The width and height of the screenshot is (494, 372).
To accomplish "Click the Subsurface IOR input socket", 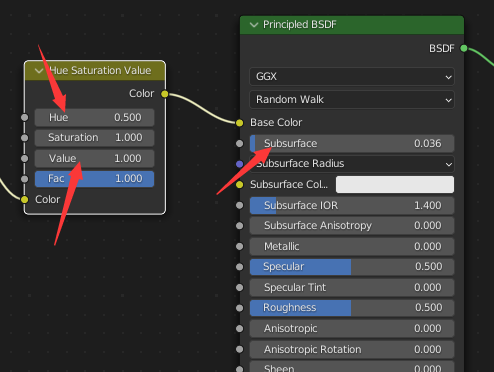I will coord(239,205).
